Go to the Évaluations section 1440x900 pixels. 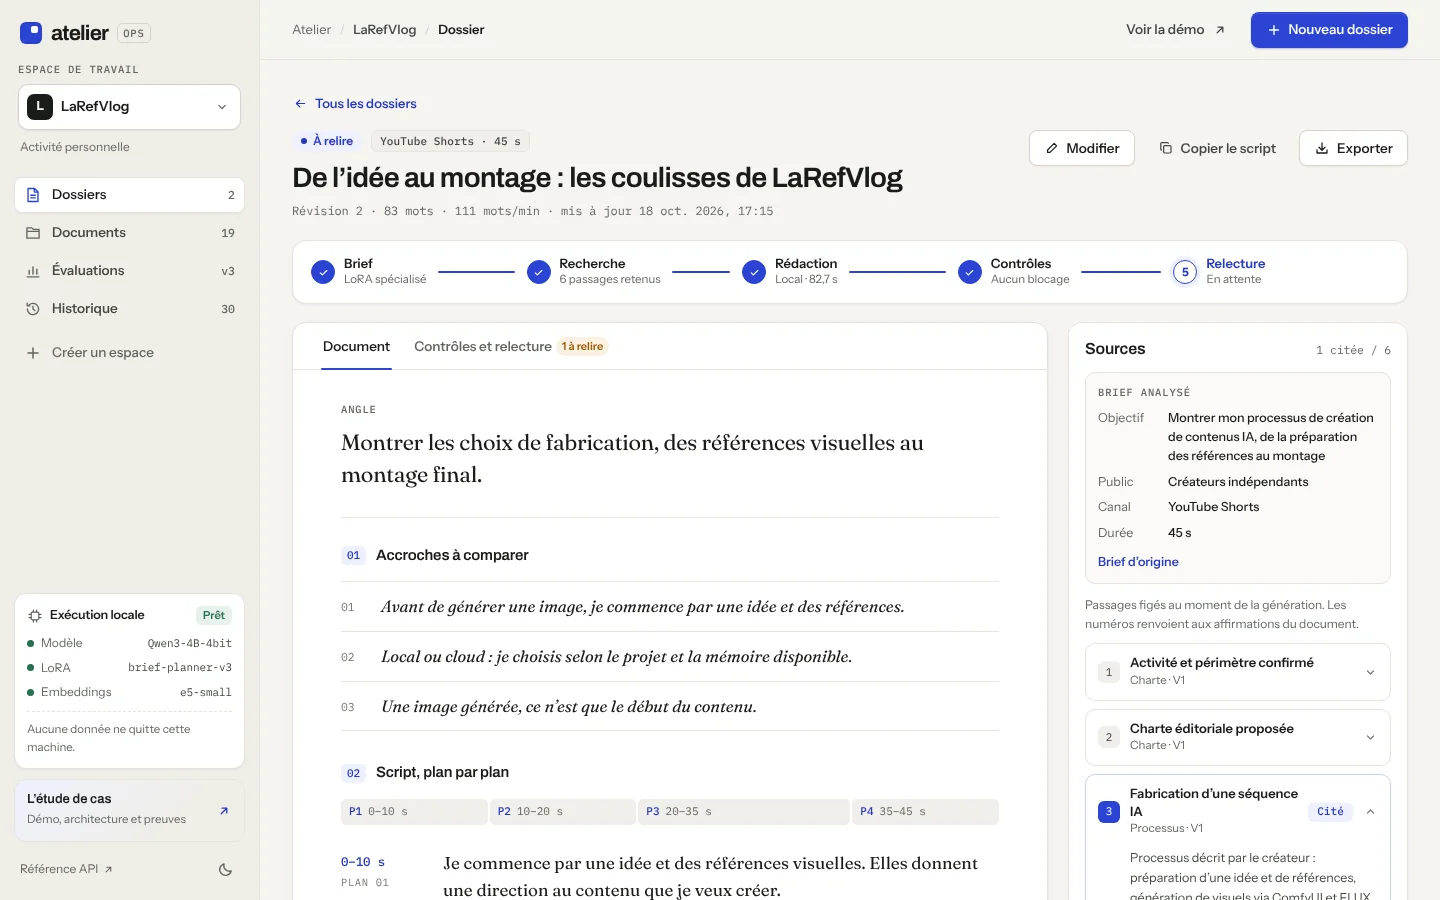coord(129,271)
